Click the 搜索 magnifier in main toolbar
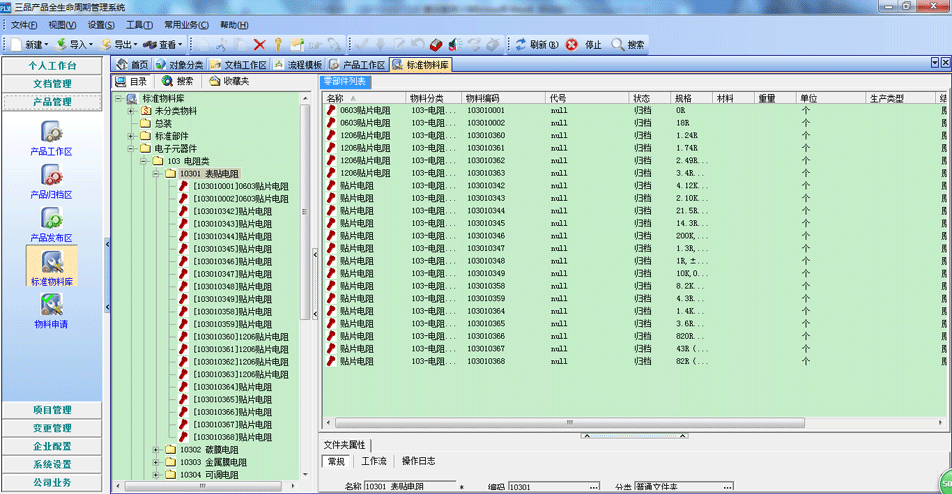 (x=628, y=44)
